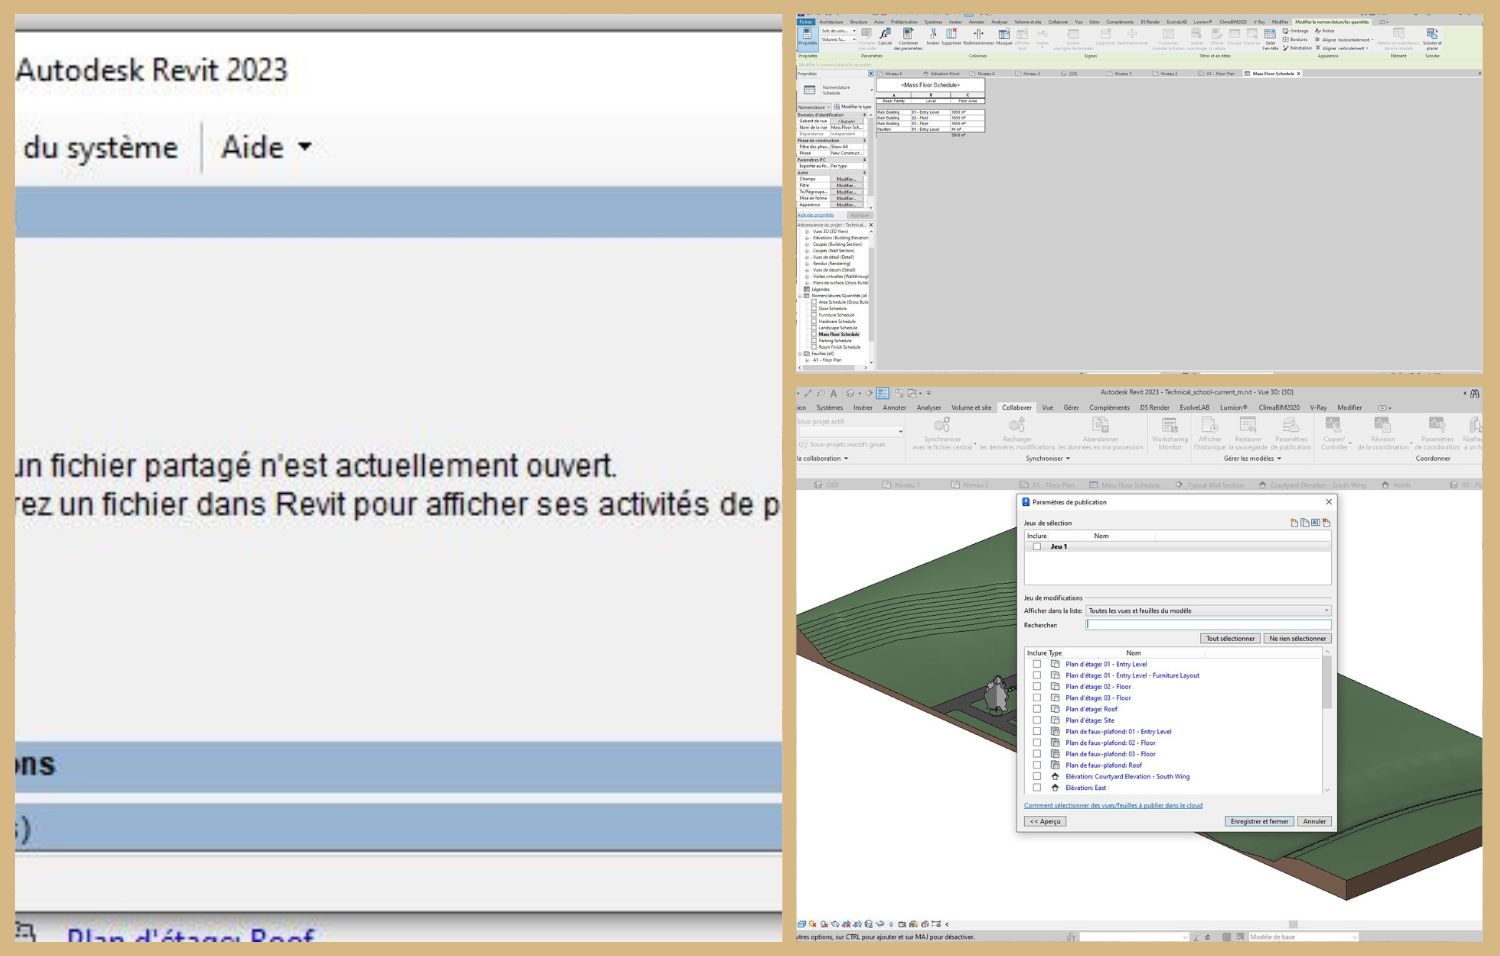Screen dimensions: 1500x956
Task: Check Plan d'étage: Site checkbox
Action: tap(1037, 720)
